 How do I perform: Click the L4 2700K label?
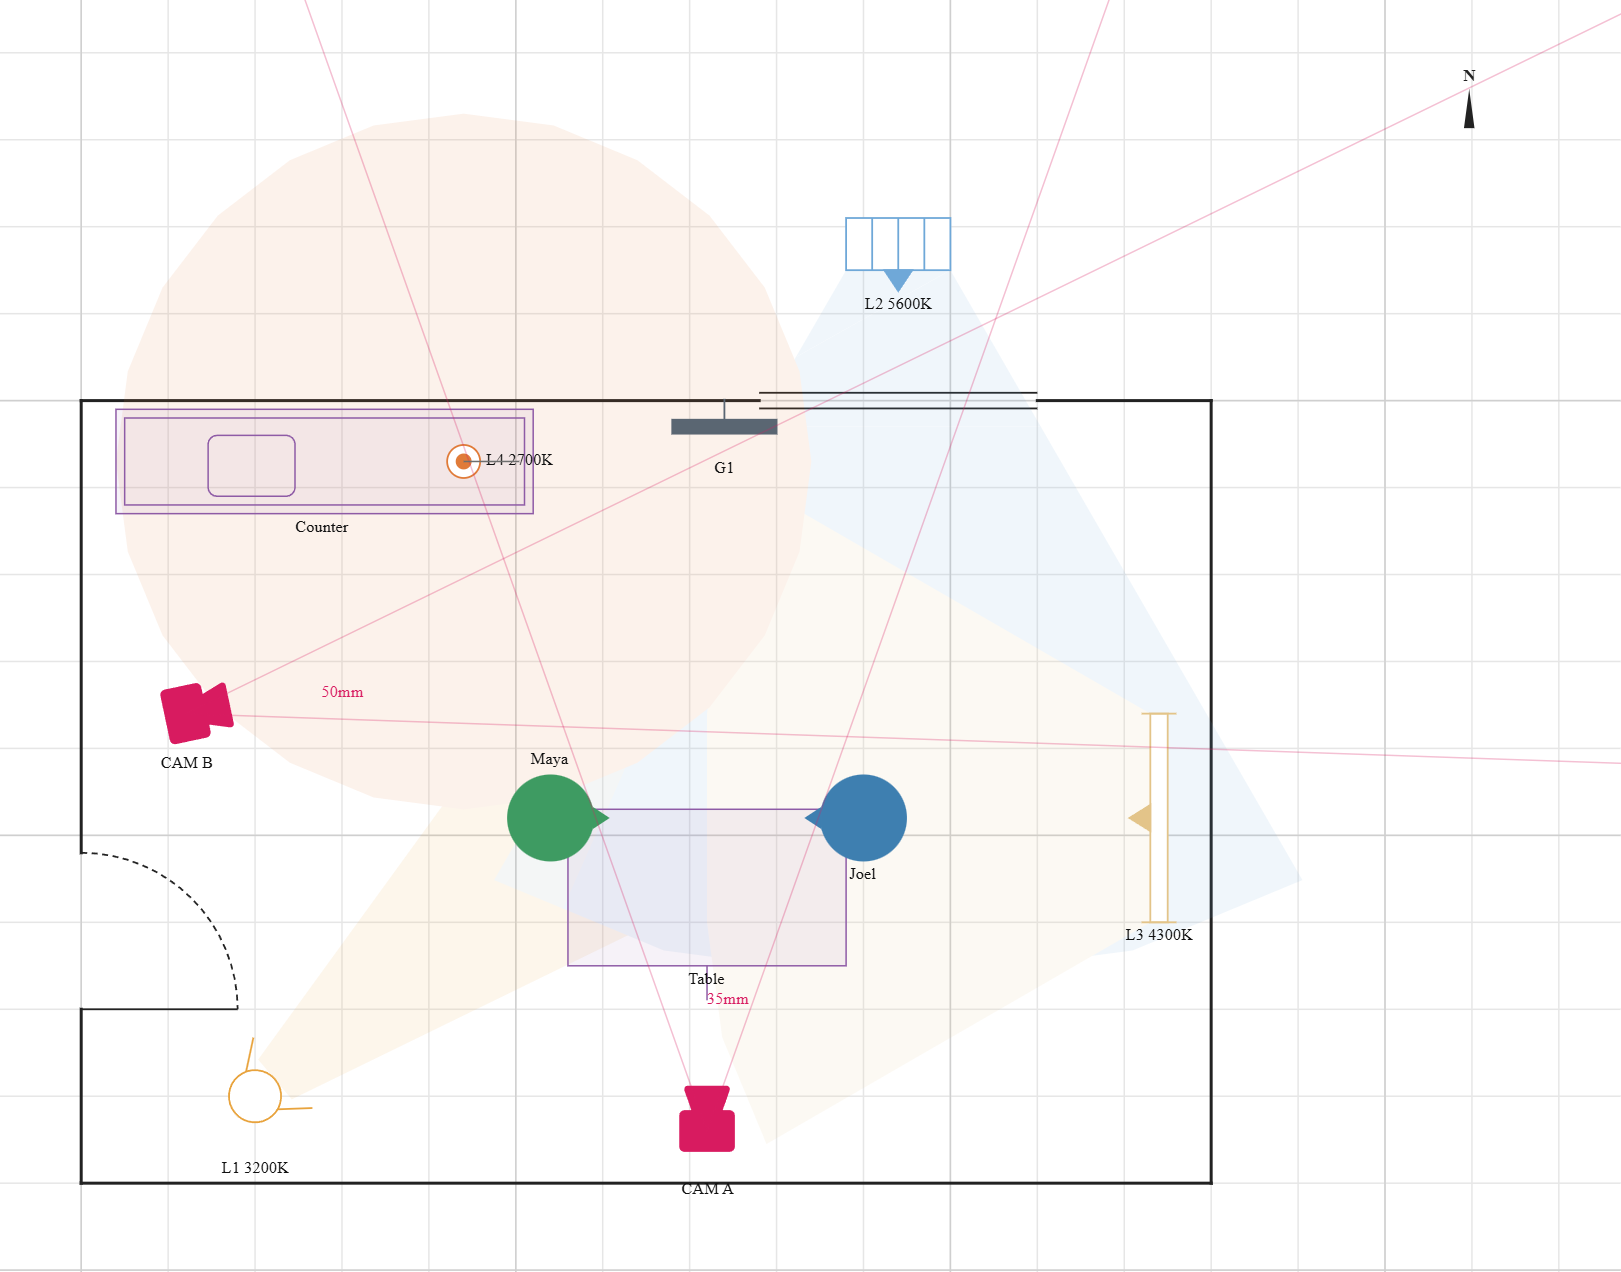tap(519, 460)
